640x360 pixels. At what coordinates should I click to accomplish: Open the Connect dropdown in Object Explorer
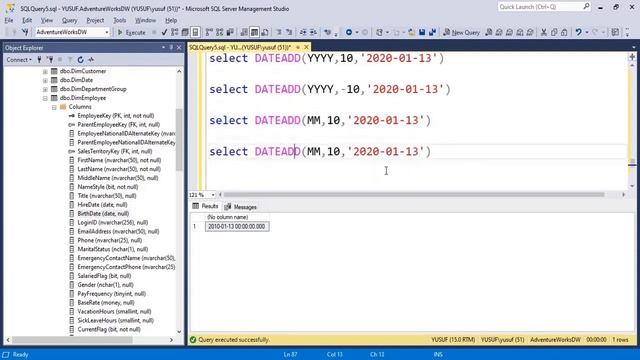[x=19, y=60]
